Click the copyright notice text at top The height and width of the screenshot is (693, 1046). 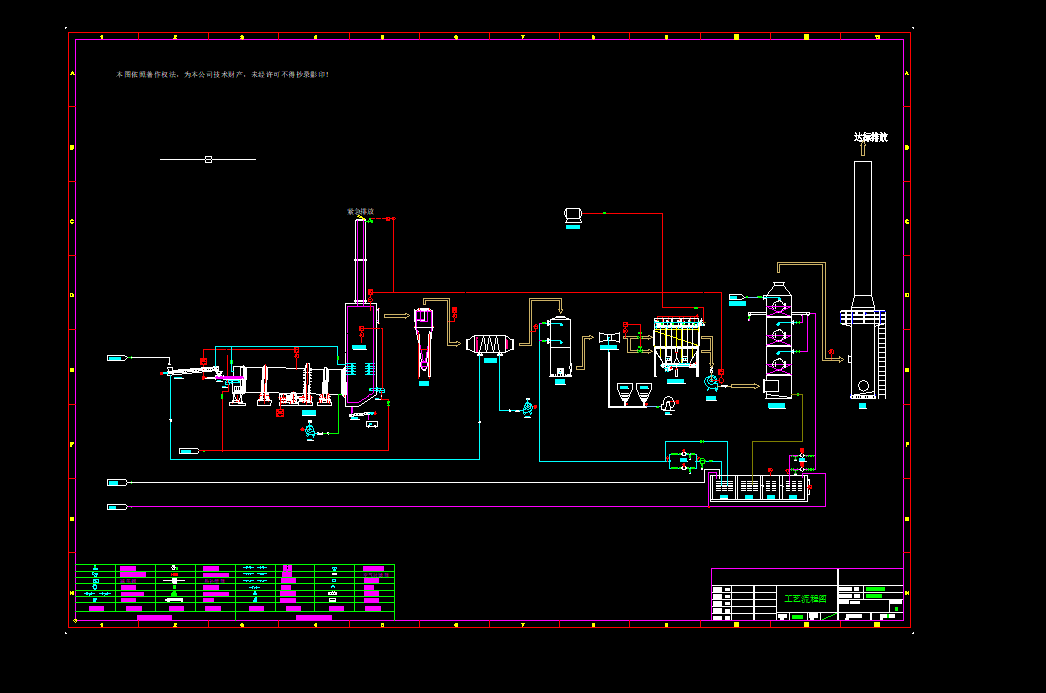223,75
